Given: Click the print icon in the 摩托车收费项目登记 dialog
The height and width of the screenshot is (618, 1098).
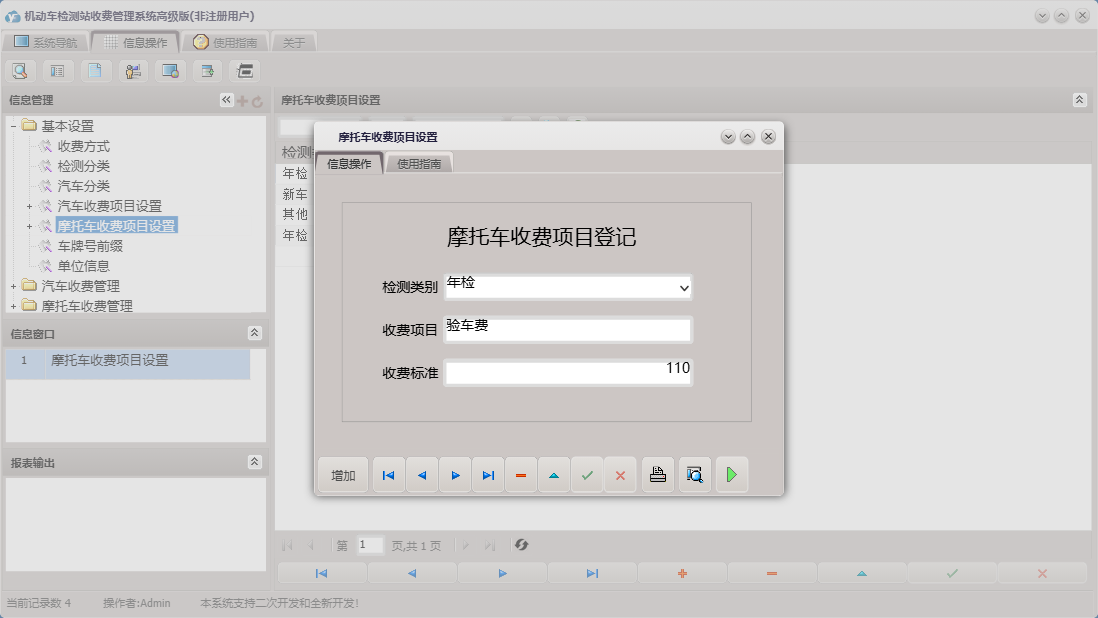Looking at the screenshot, I should coord(657,475).
